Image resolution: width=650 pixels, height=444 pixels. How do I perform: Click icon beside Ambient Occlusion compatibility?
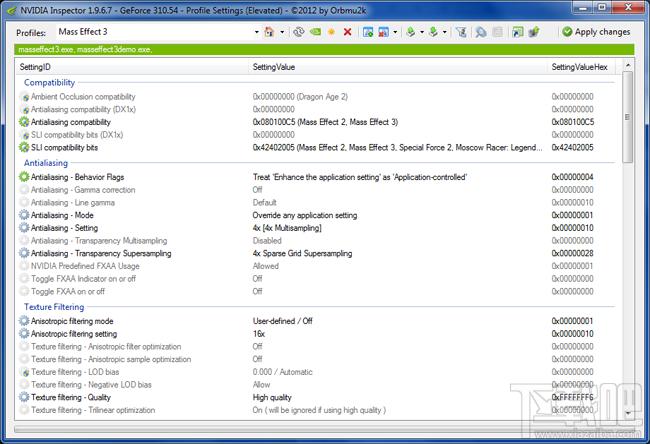(25, 97)
